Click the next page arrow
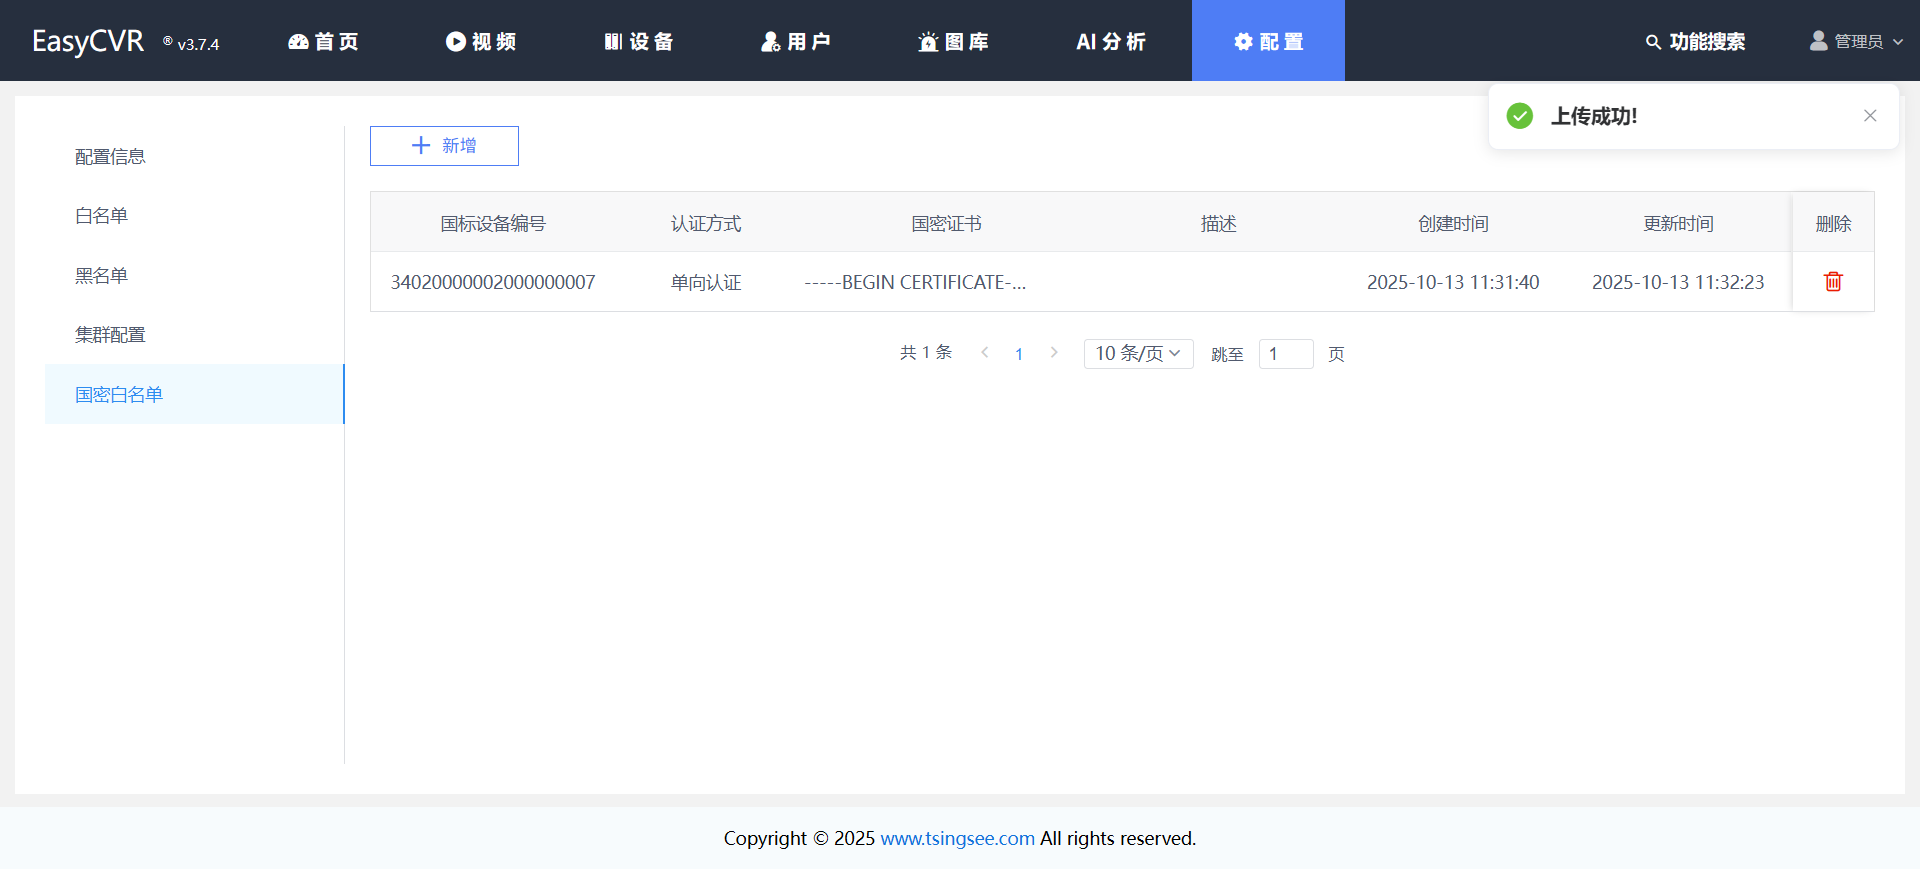 coord(1054,353)
